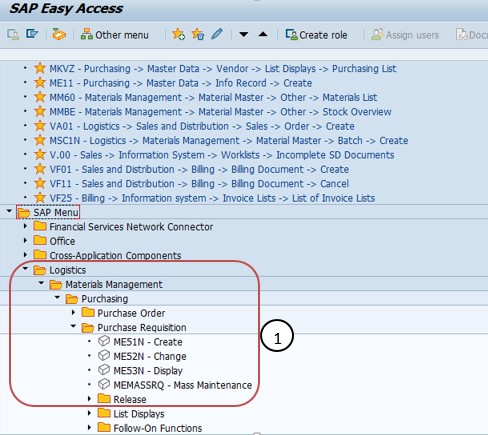This screenshot has height=435, width=488.
Task: Open MMBE Stock Overview favorite
Action: [220, 112]
